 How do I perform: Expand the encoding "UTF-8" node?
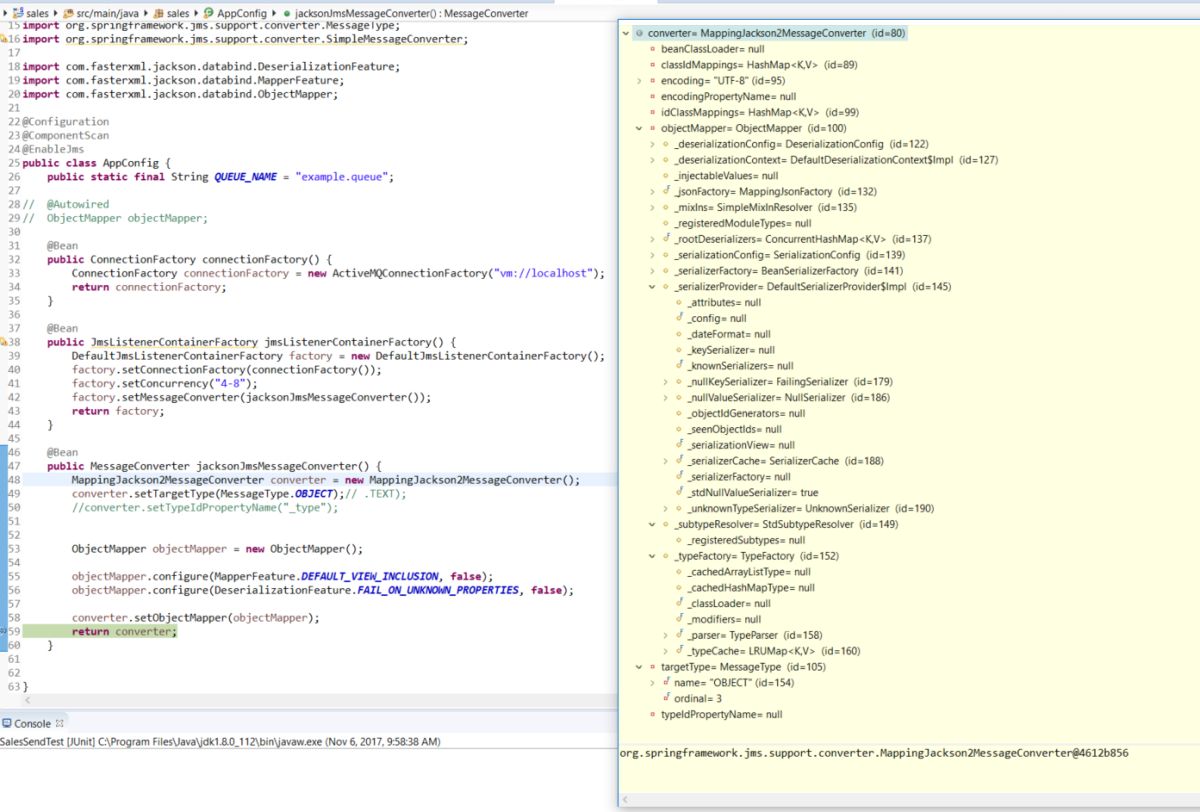(x=639, y=81)
